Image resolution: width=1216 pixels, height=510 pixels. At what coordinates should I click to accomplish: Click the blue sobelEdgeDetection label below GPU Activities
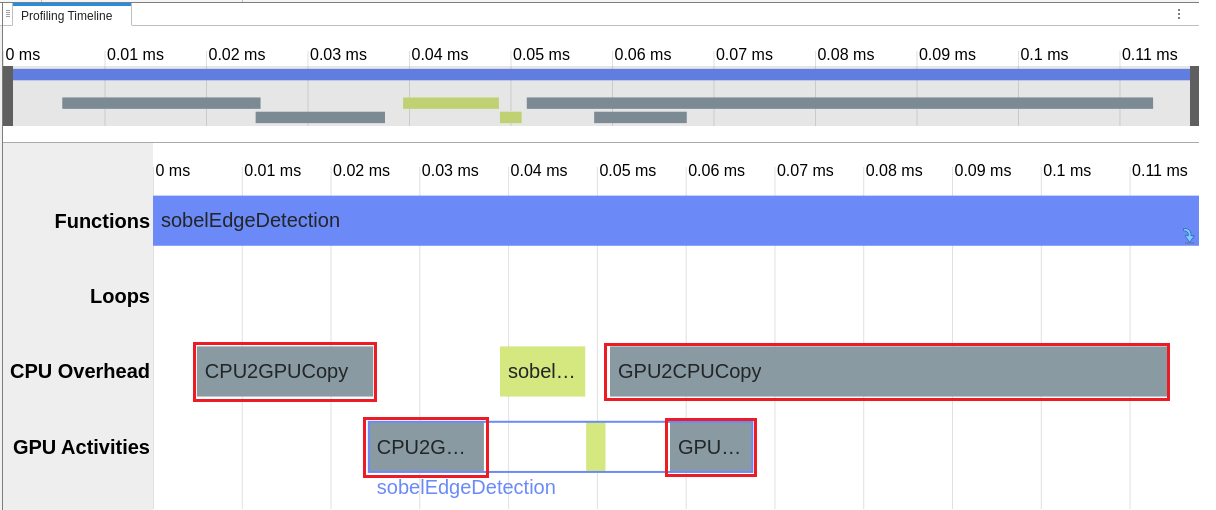(466, 488)
